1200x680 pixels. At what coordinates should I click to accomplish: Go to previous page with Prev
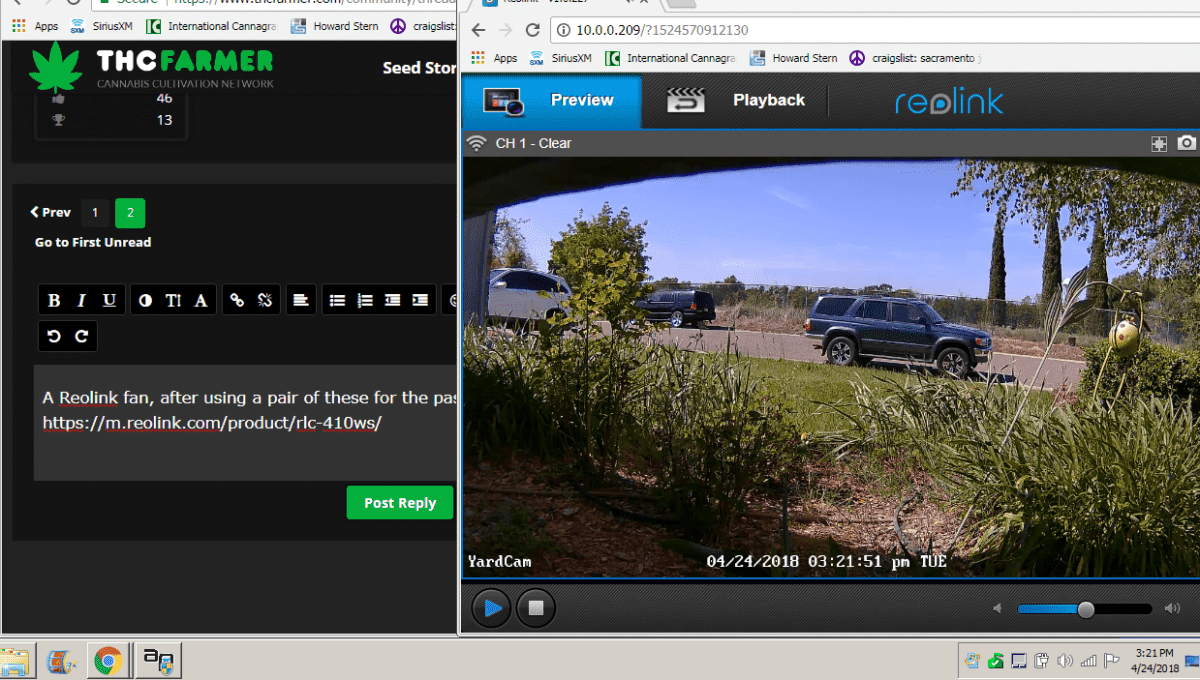(x=51, y=212)
